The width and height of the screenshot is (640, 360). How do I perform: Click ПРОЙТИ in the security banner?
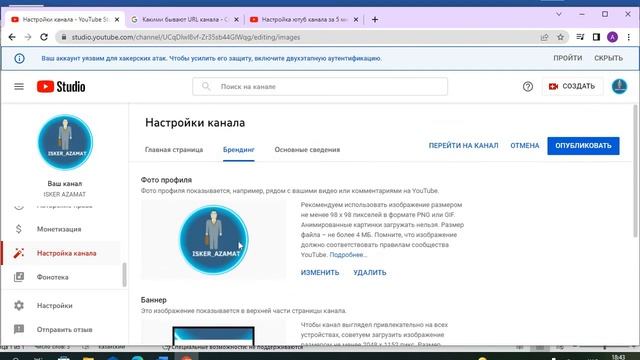(568, 58)
